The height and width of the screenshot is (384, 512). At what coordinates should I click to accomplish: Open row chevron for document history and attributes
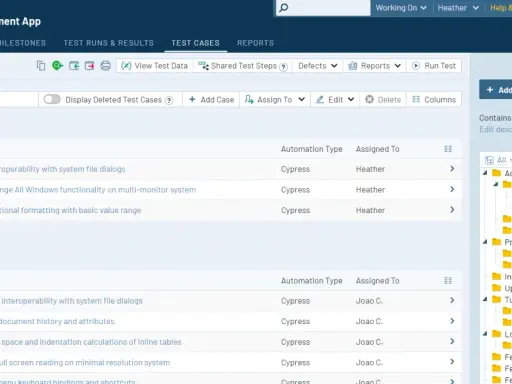(x=452, y=321)
